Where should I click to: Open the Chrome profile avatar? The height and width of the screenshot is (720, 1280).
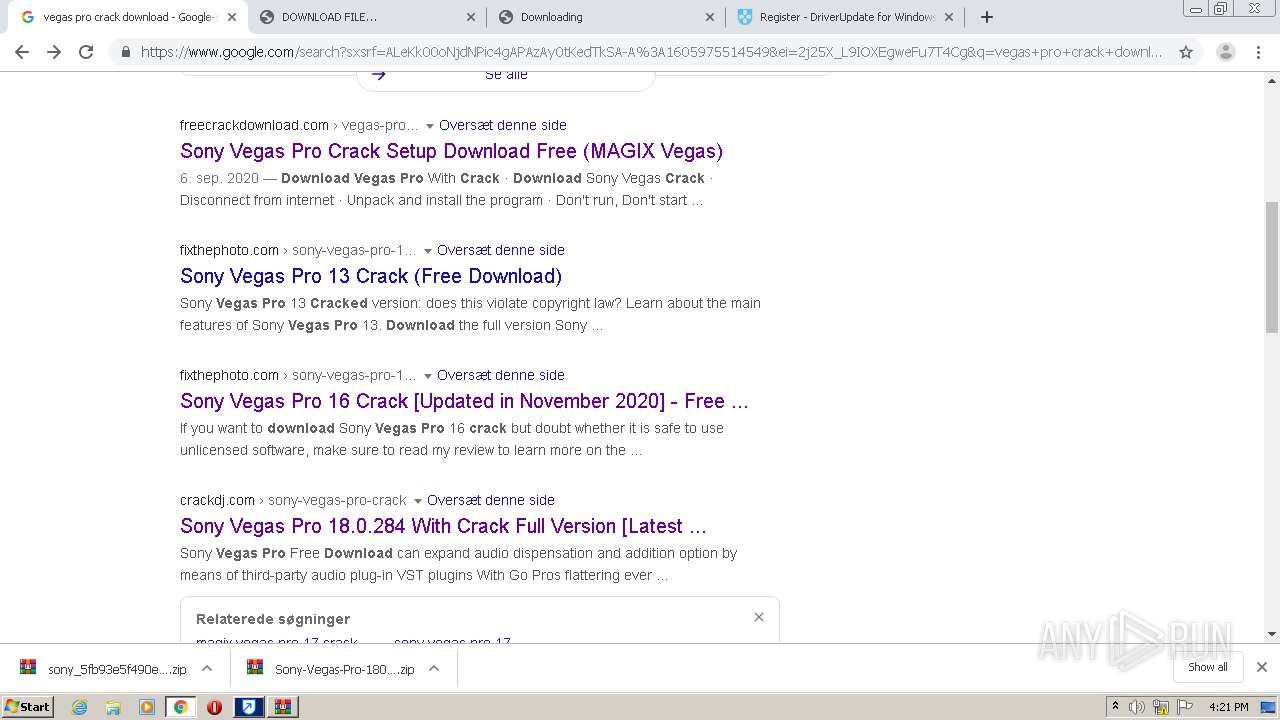coord(1225,52)
